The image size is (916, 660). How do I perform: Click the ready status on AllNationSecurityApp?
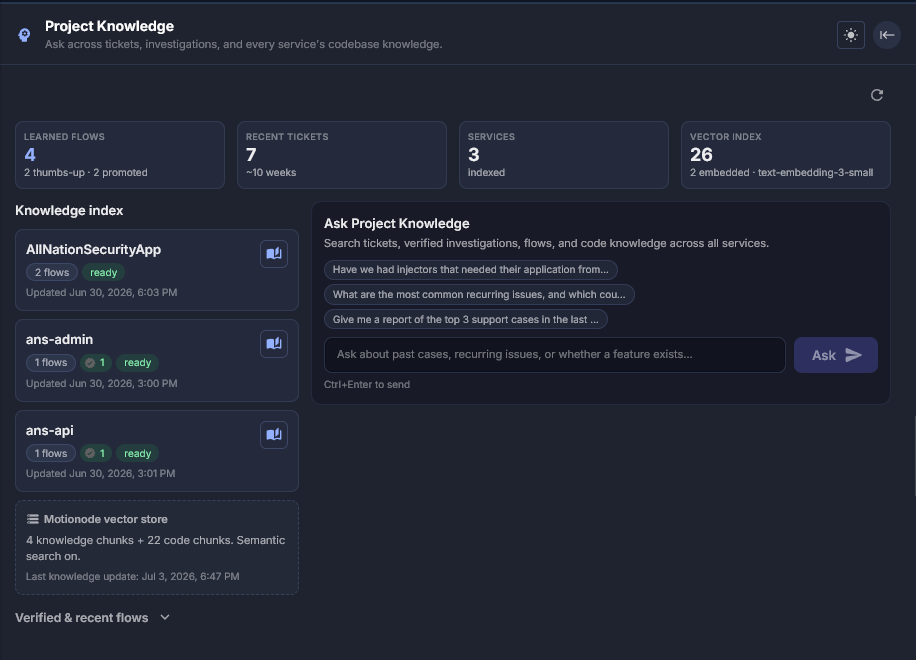[103, 272]
